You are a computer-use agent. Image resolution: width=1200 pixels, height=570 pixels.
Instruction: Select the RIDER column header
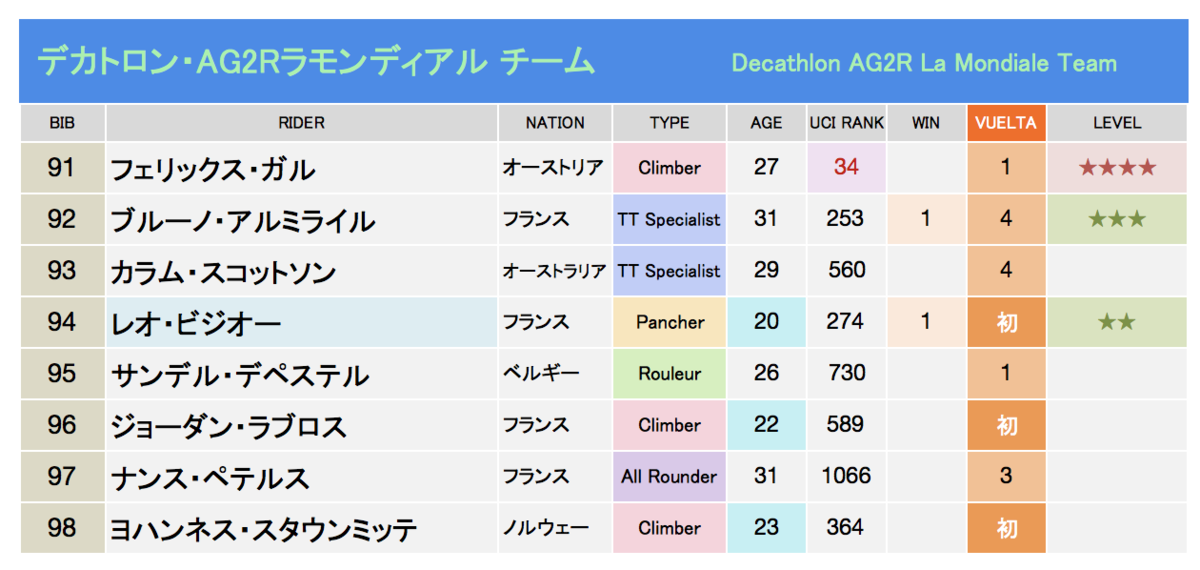pyautogui.click(x=302, y=123)
